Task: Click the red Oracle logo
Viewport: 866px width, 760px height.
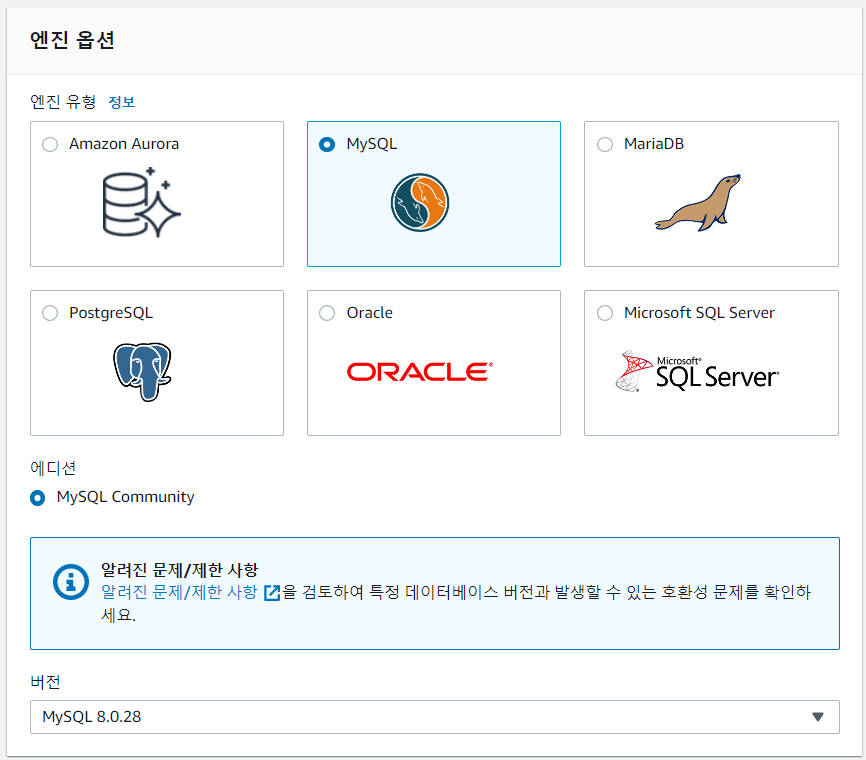Action: (420, 372)
